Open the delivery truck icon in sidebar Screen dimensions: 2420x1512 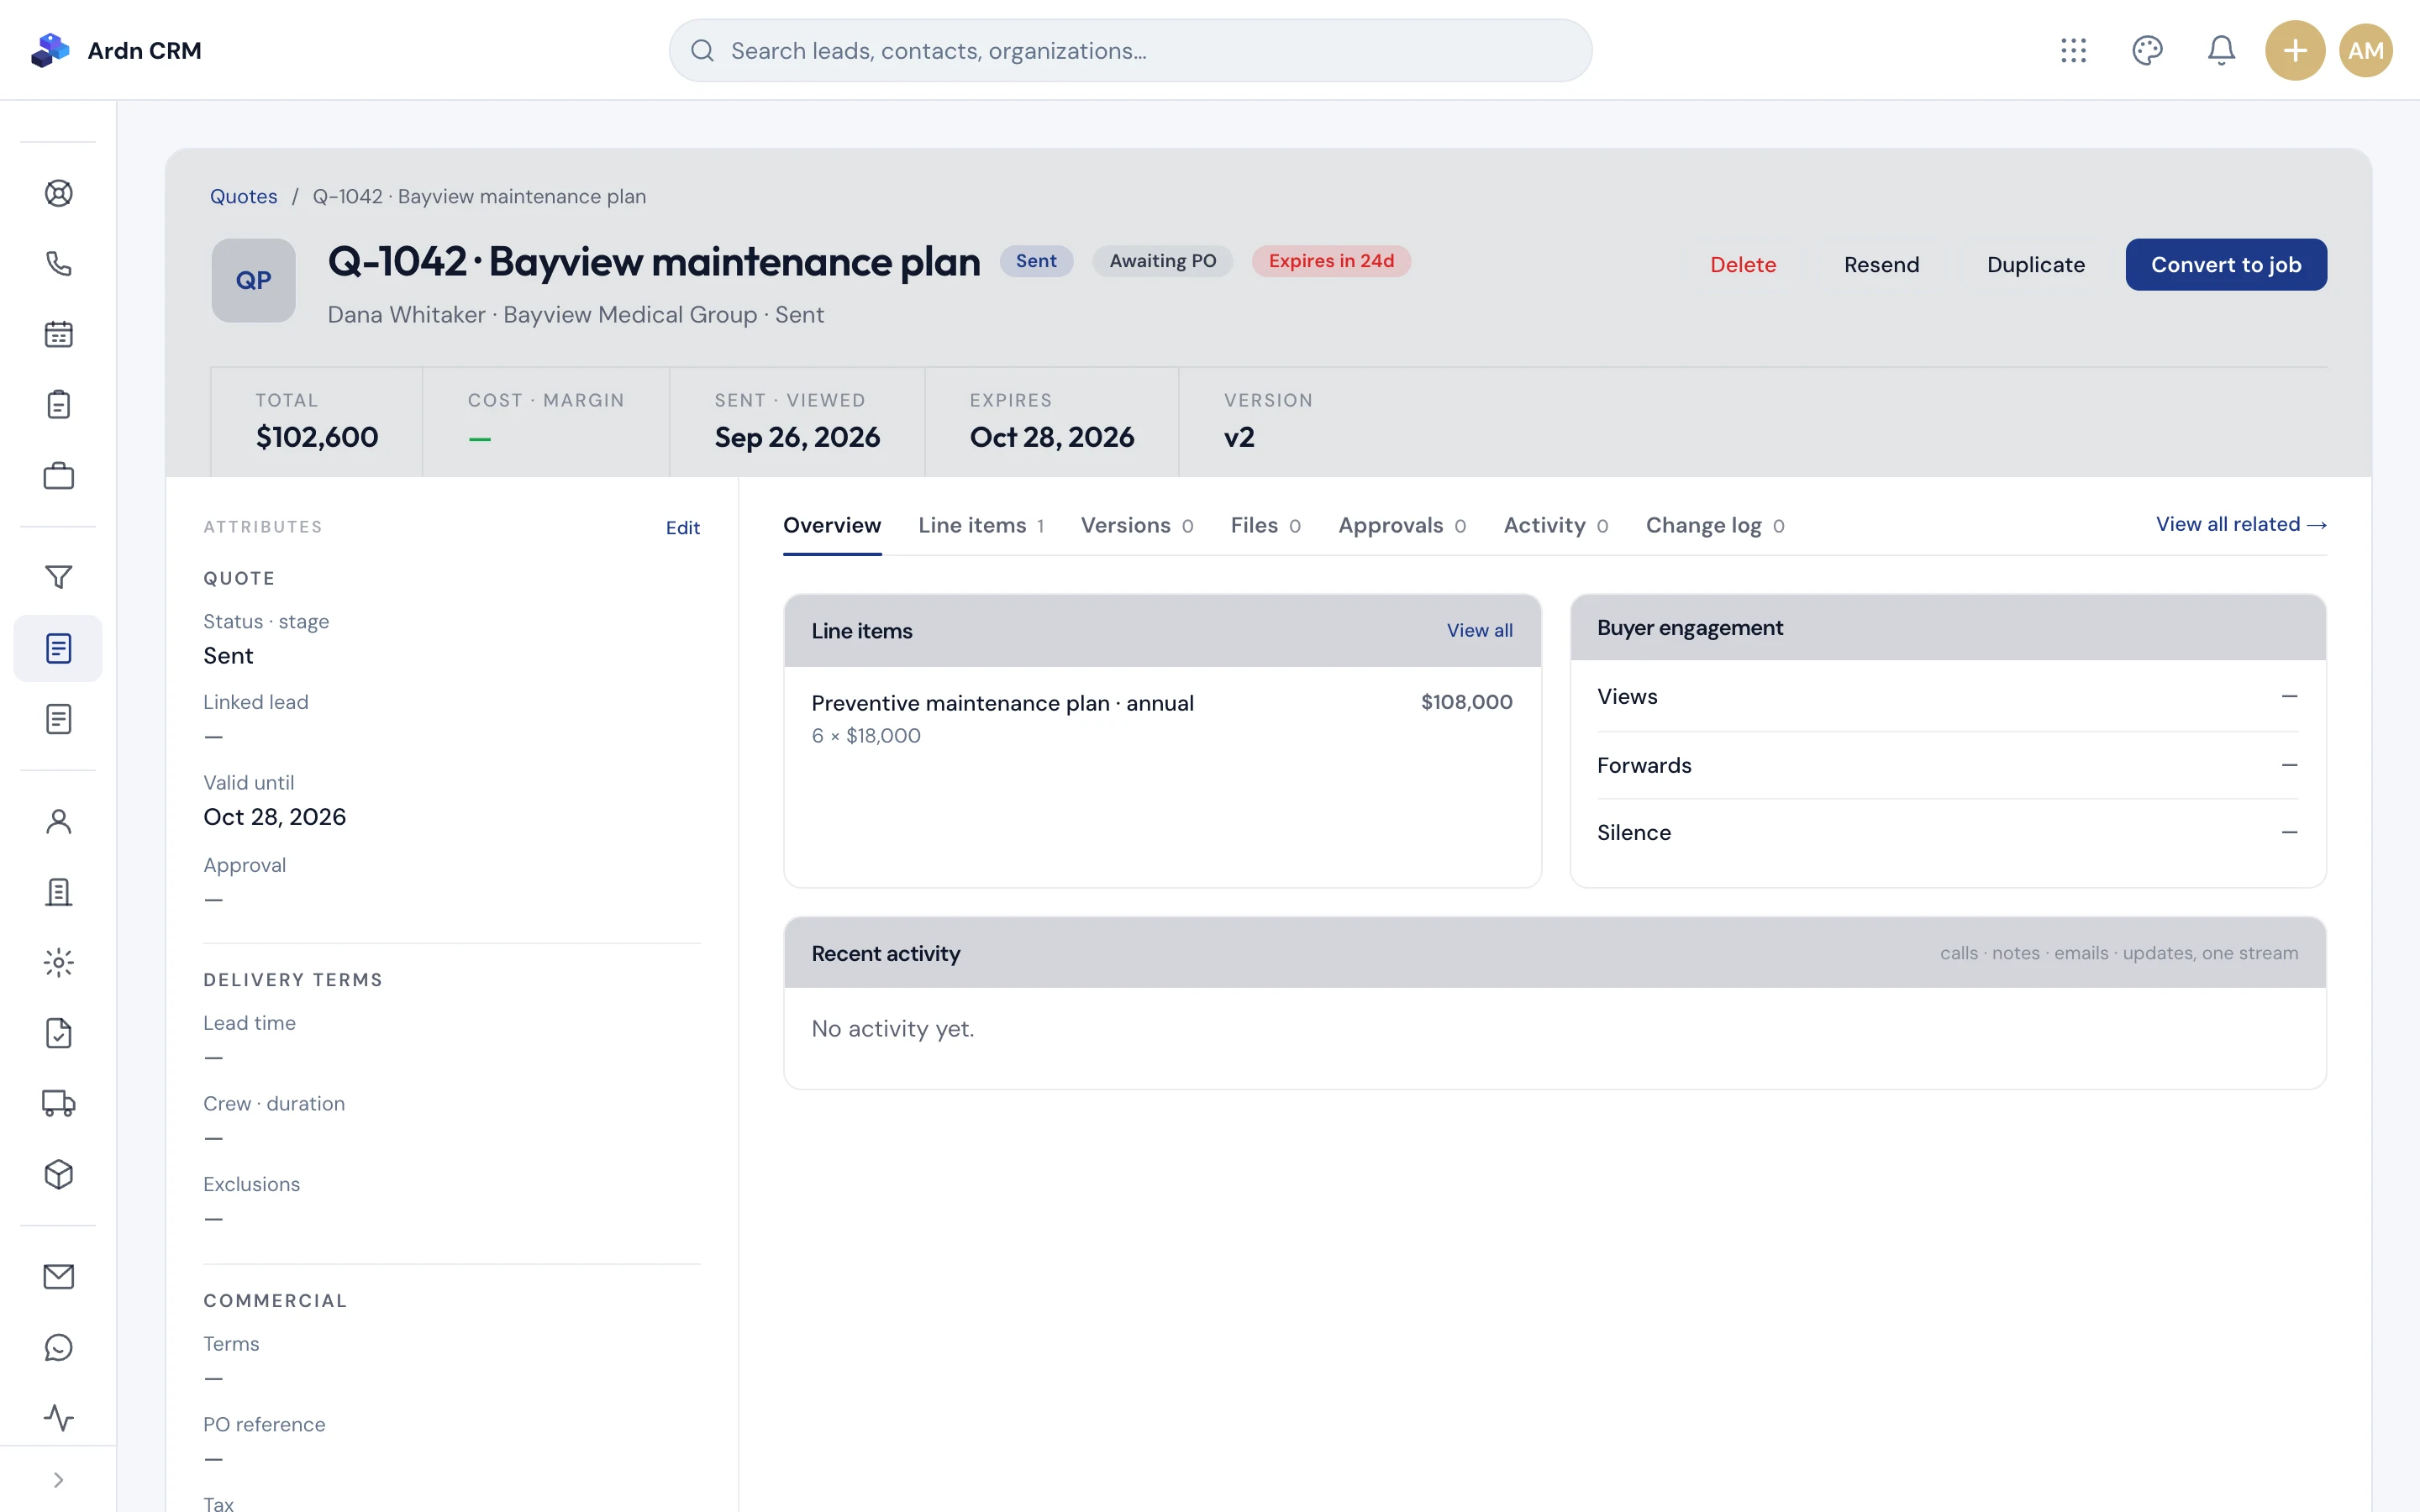(x=58, y=1104)
